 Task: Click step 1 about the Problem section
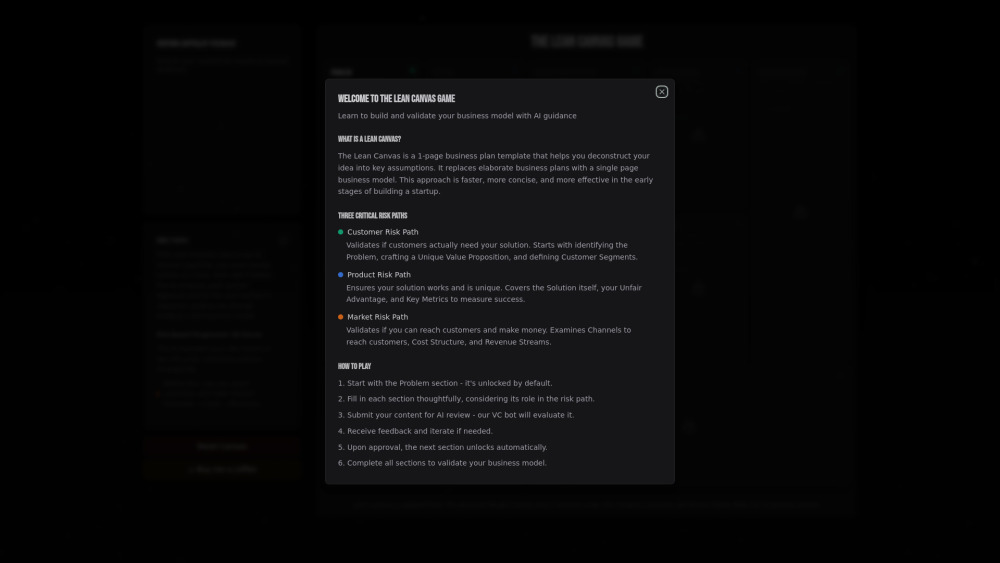pyautogui.click(x=445, y=383)
